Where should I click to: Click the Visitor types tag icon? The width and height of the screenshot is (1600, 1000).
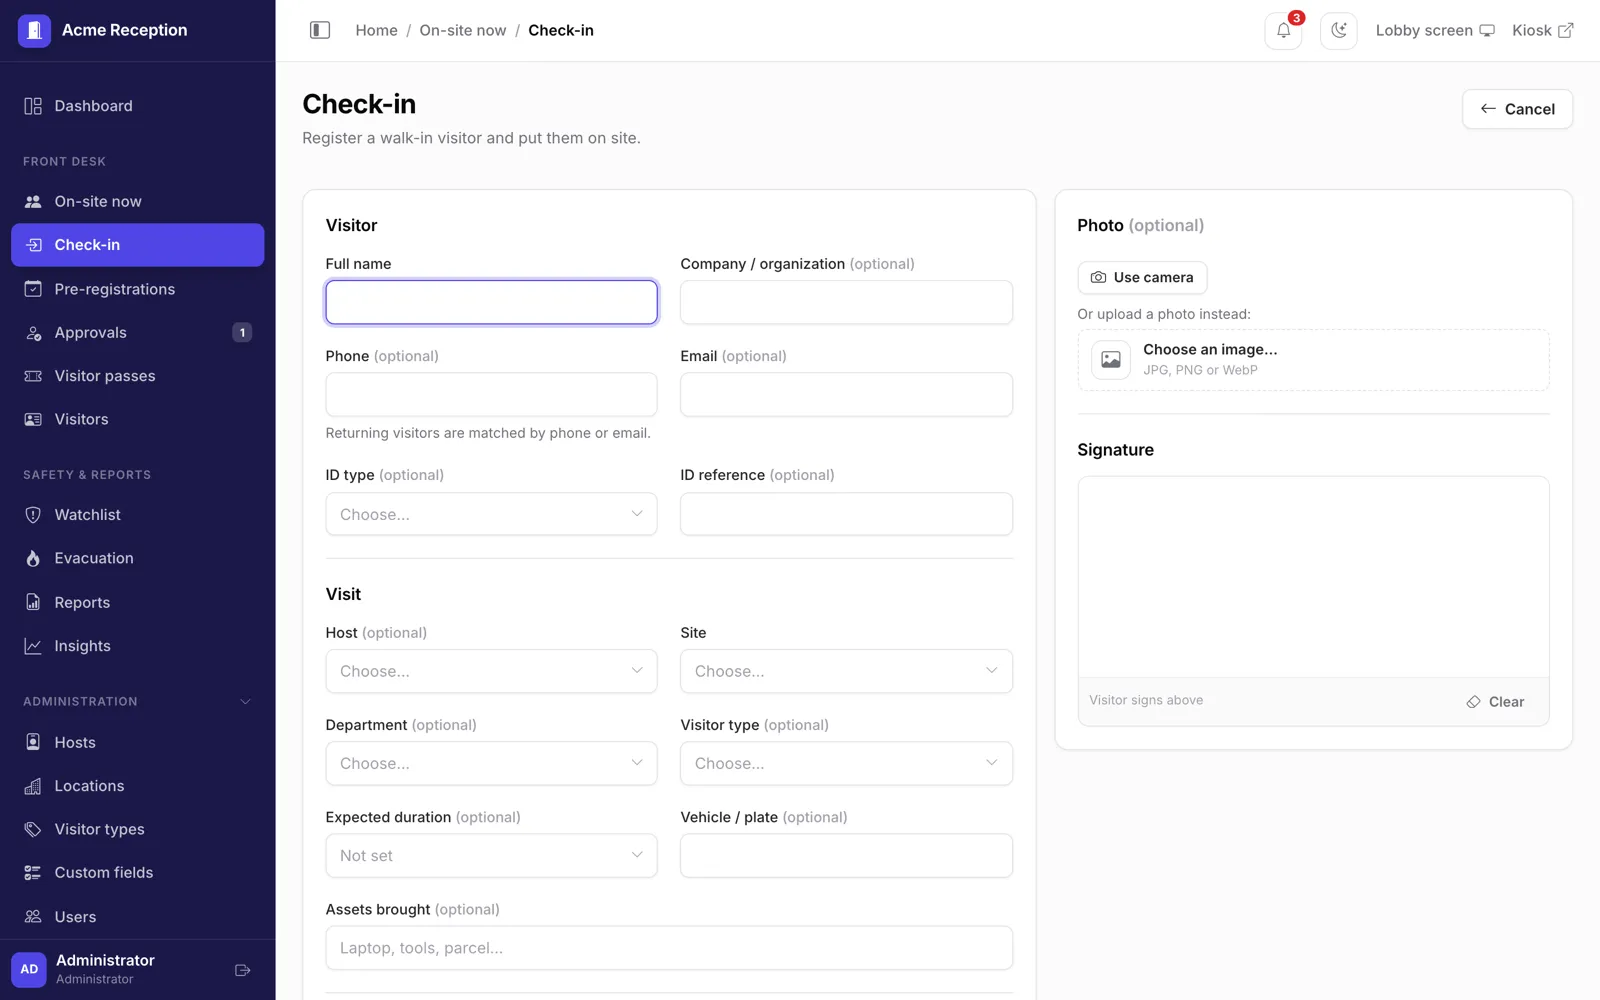coord(33,829)
